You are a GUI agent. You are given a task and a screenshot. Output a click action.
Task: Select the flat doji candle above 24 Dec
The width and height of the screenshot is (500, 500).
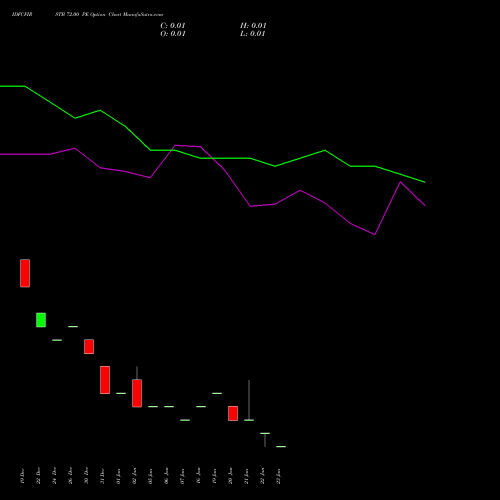tap(57, 340)
